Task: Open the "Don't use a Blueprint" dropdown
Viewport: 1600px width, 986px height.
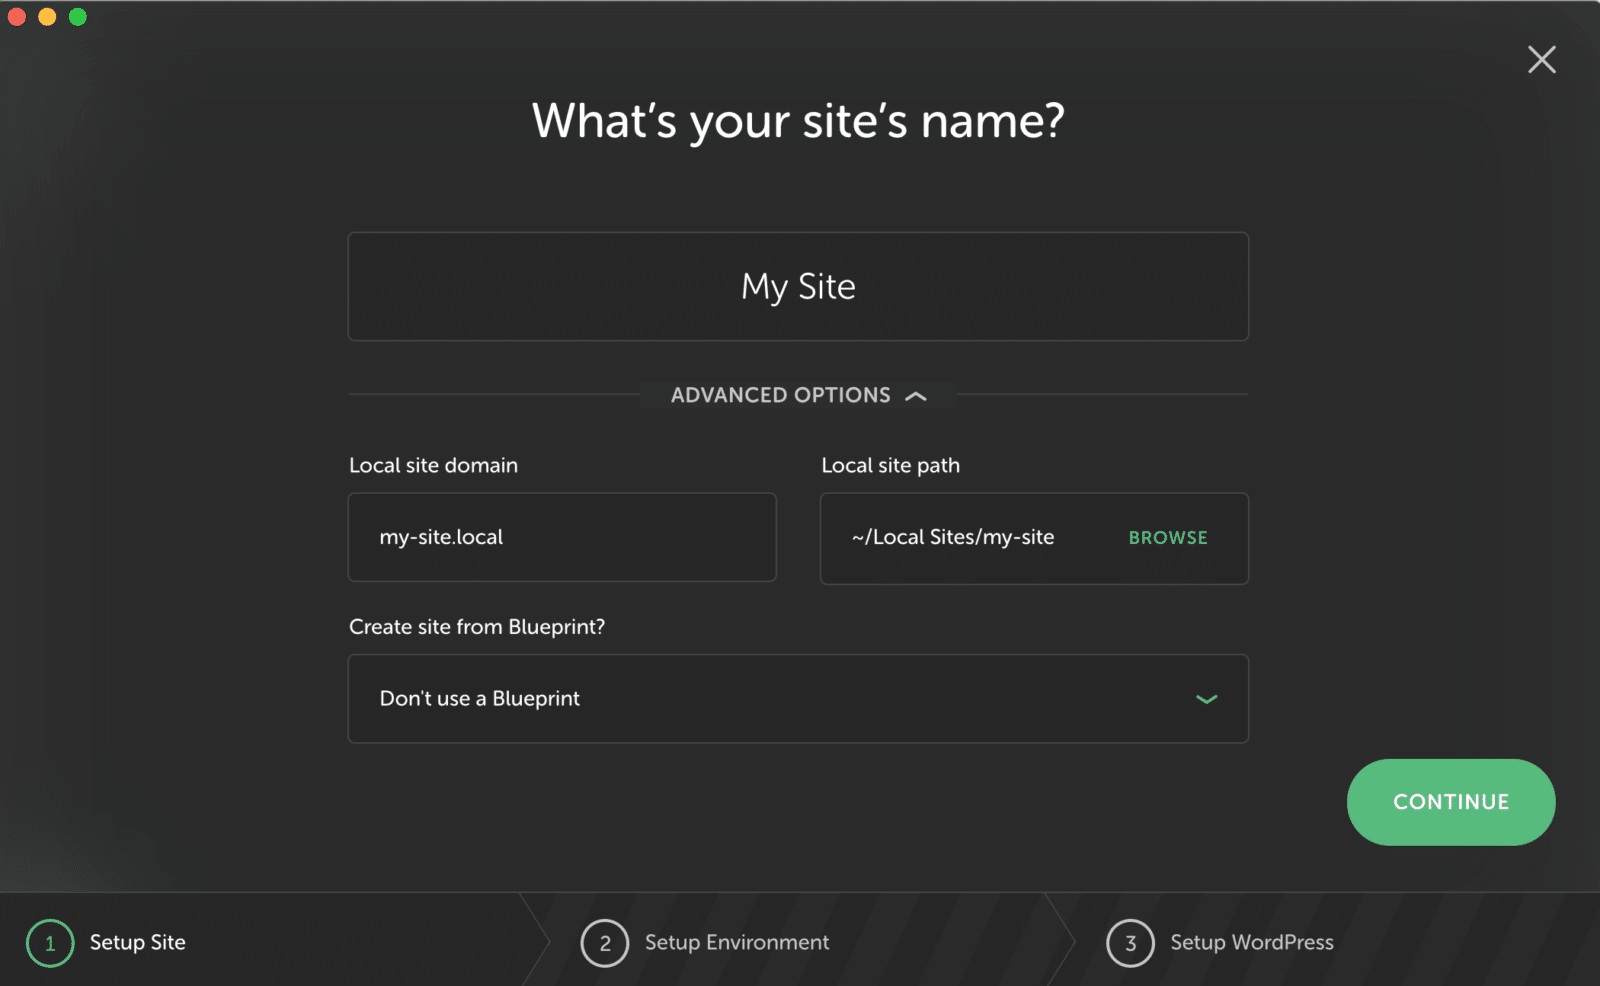Action: pyautogui.click(x=797, y=699)
